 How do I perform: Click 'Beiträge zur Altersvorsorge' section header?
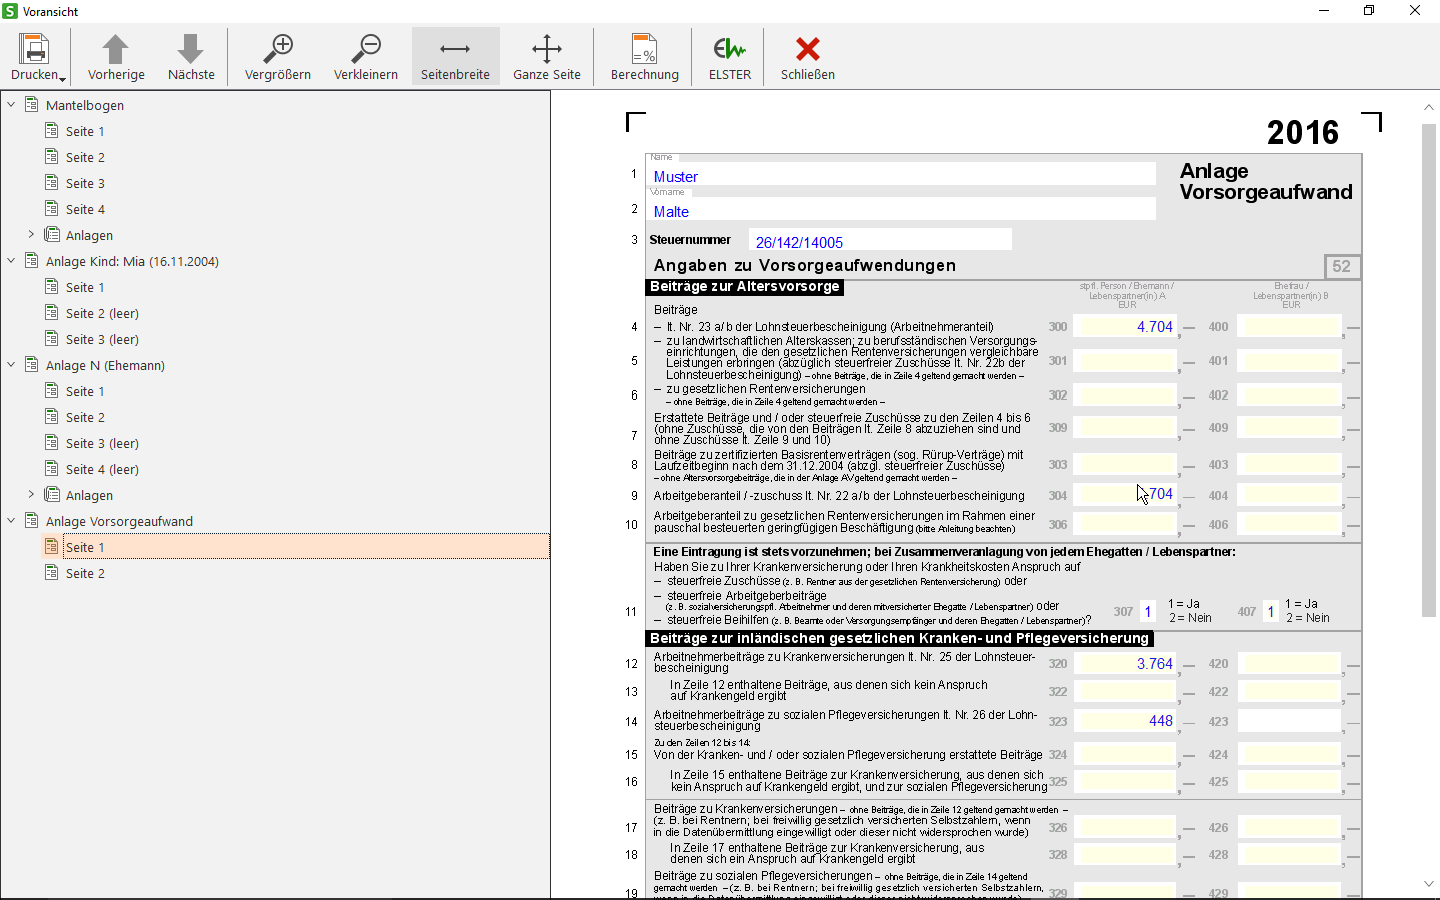click(745, 287)
